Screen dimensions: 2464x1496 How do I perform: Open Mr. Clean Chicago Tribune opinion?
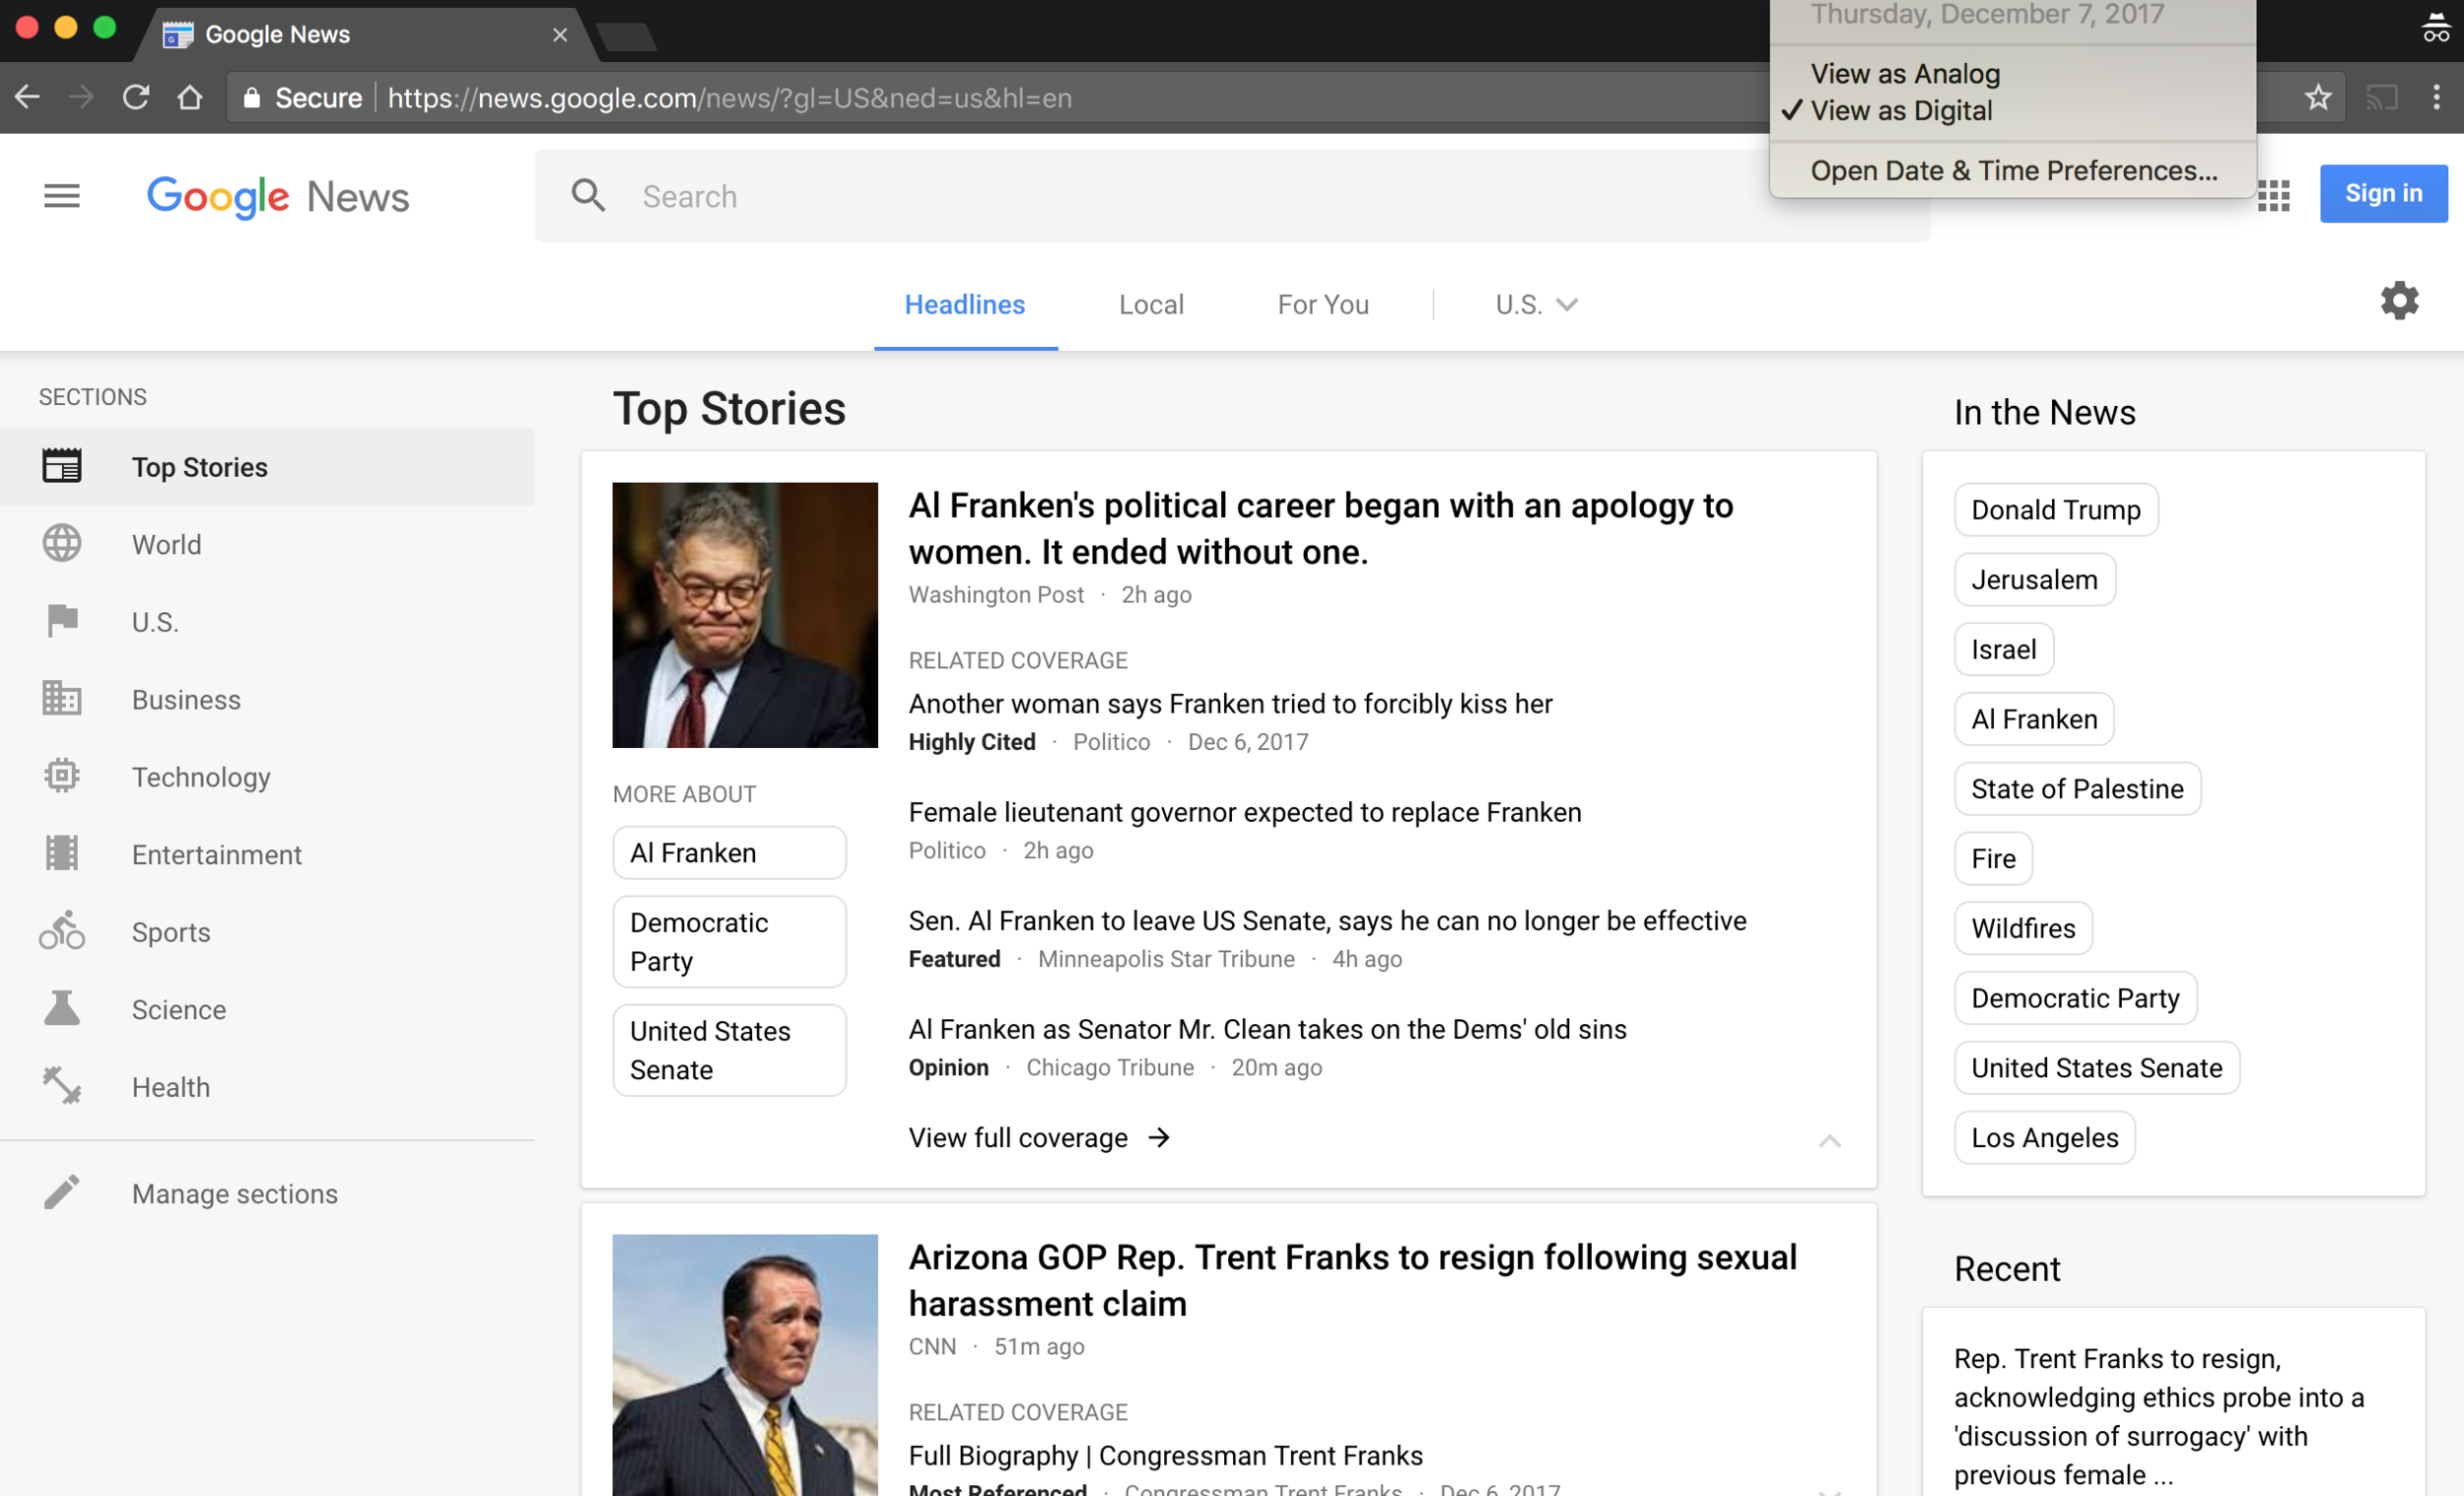[1267, 1029]
